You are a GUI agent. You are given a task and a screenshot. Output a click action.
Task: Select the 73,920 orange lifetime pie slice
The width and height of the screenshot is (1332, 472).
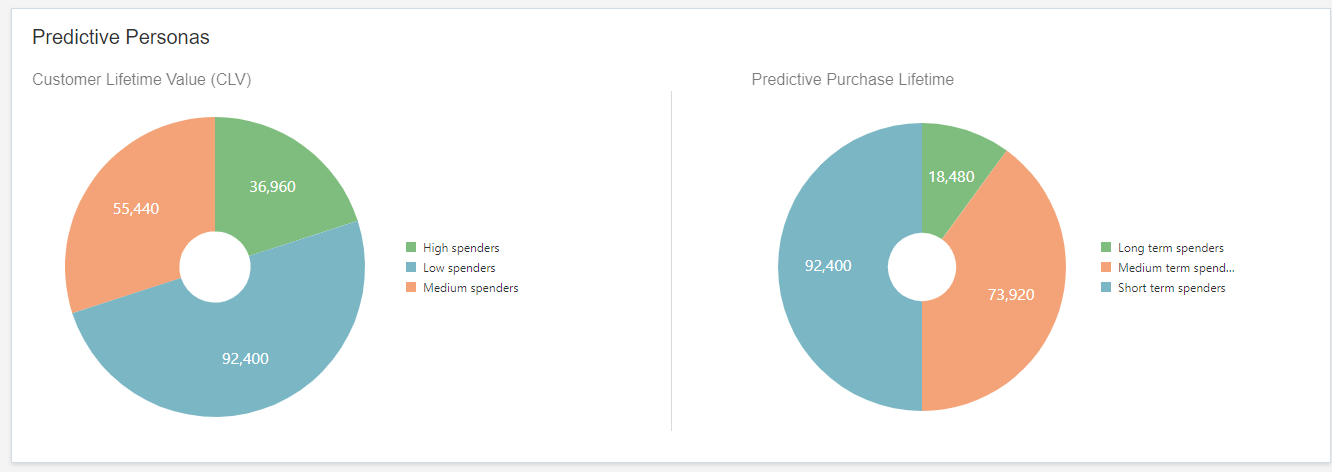click(x=1010, y=295)
